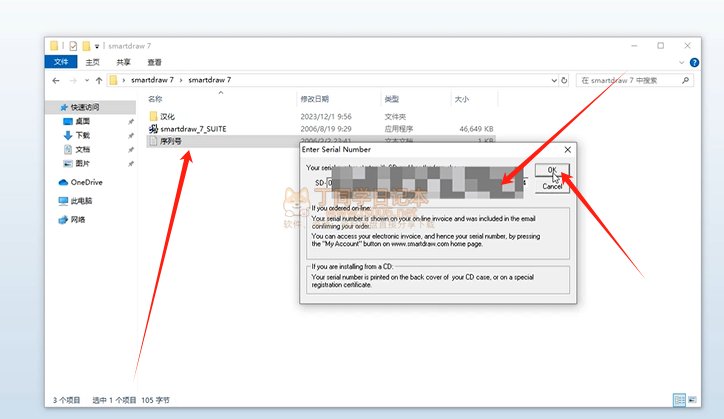Click 46,649 KB size cell
Viewport: 724px width, 419px height.
477,129
